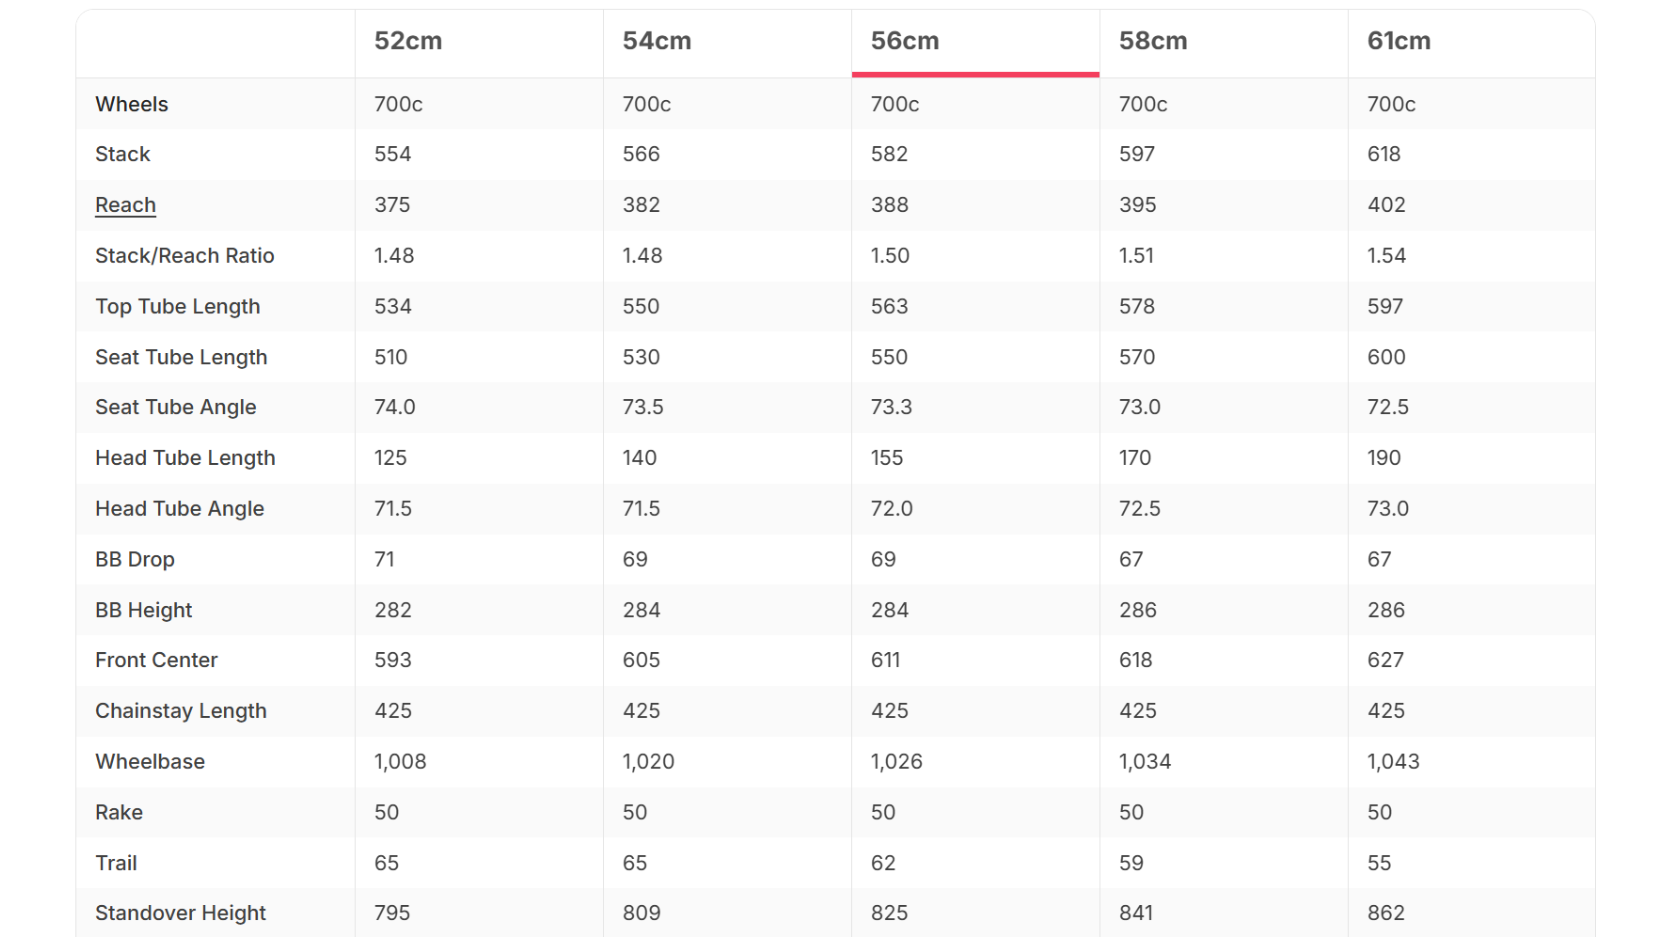Select the 52cm size column header

click(408, 41)
